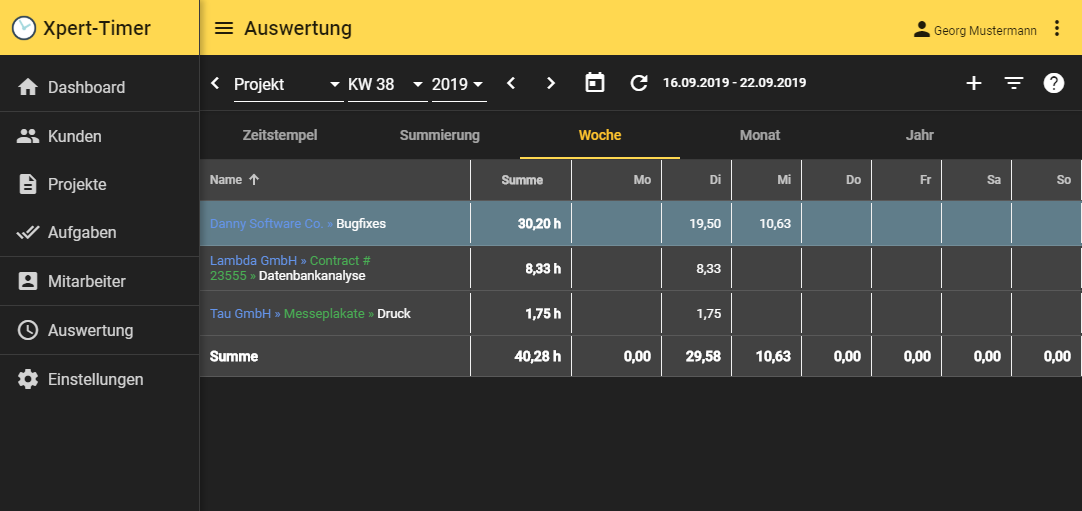The height and width of the screenshot is (511, 1082).
Task: Click the Xpert-Timer clock logo
Action: click(x=24, y=28)
